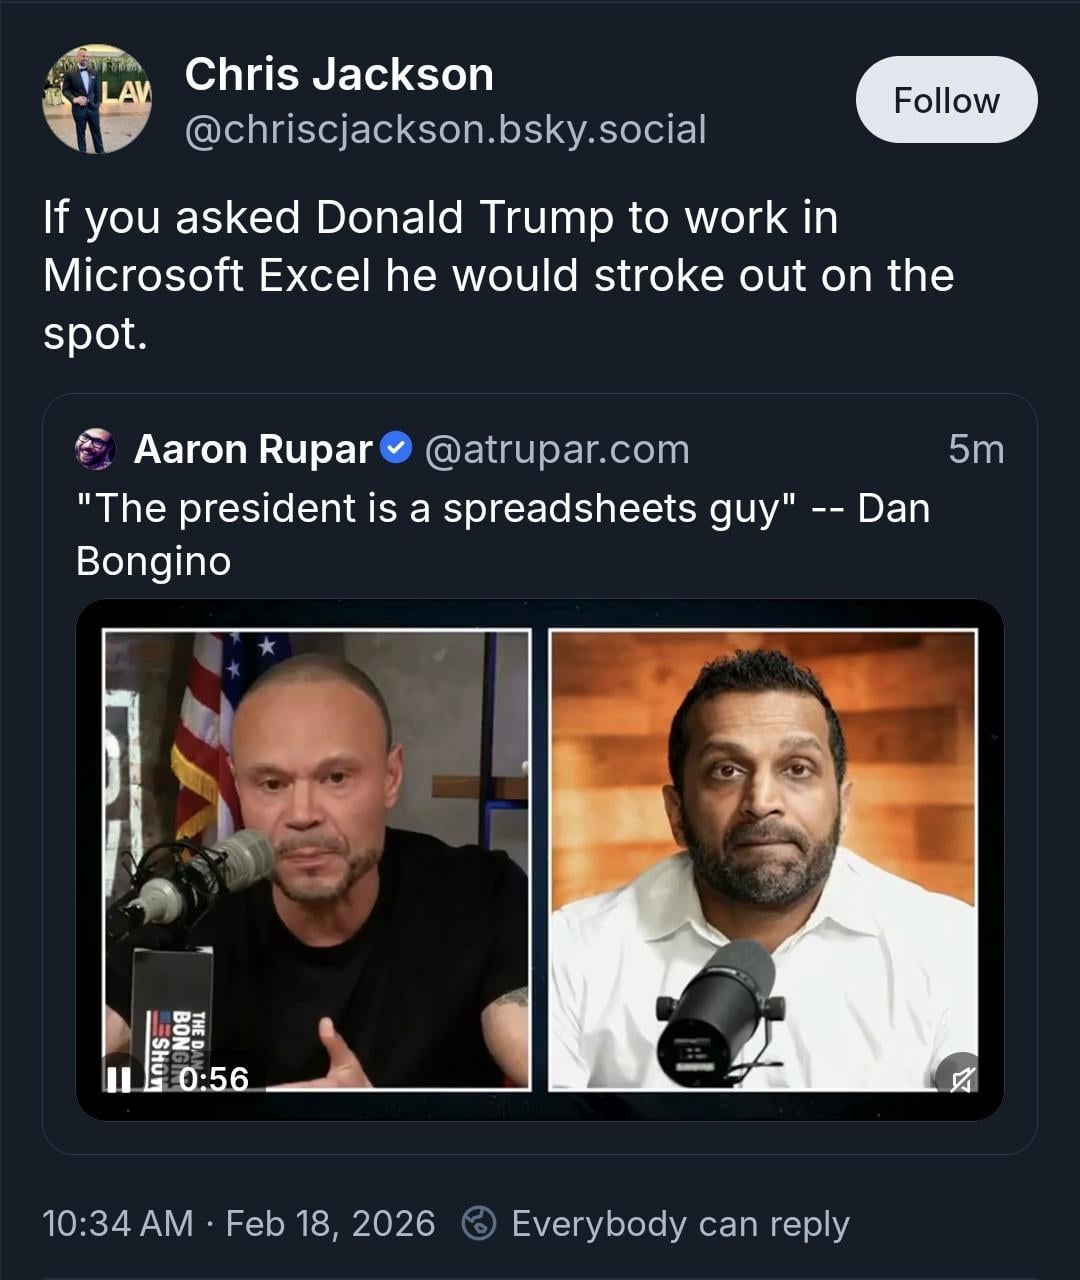
Task: Open the @chriscjackson.bsky.social handle
Action: click(x=445, y=129)
